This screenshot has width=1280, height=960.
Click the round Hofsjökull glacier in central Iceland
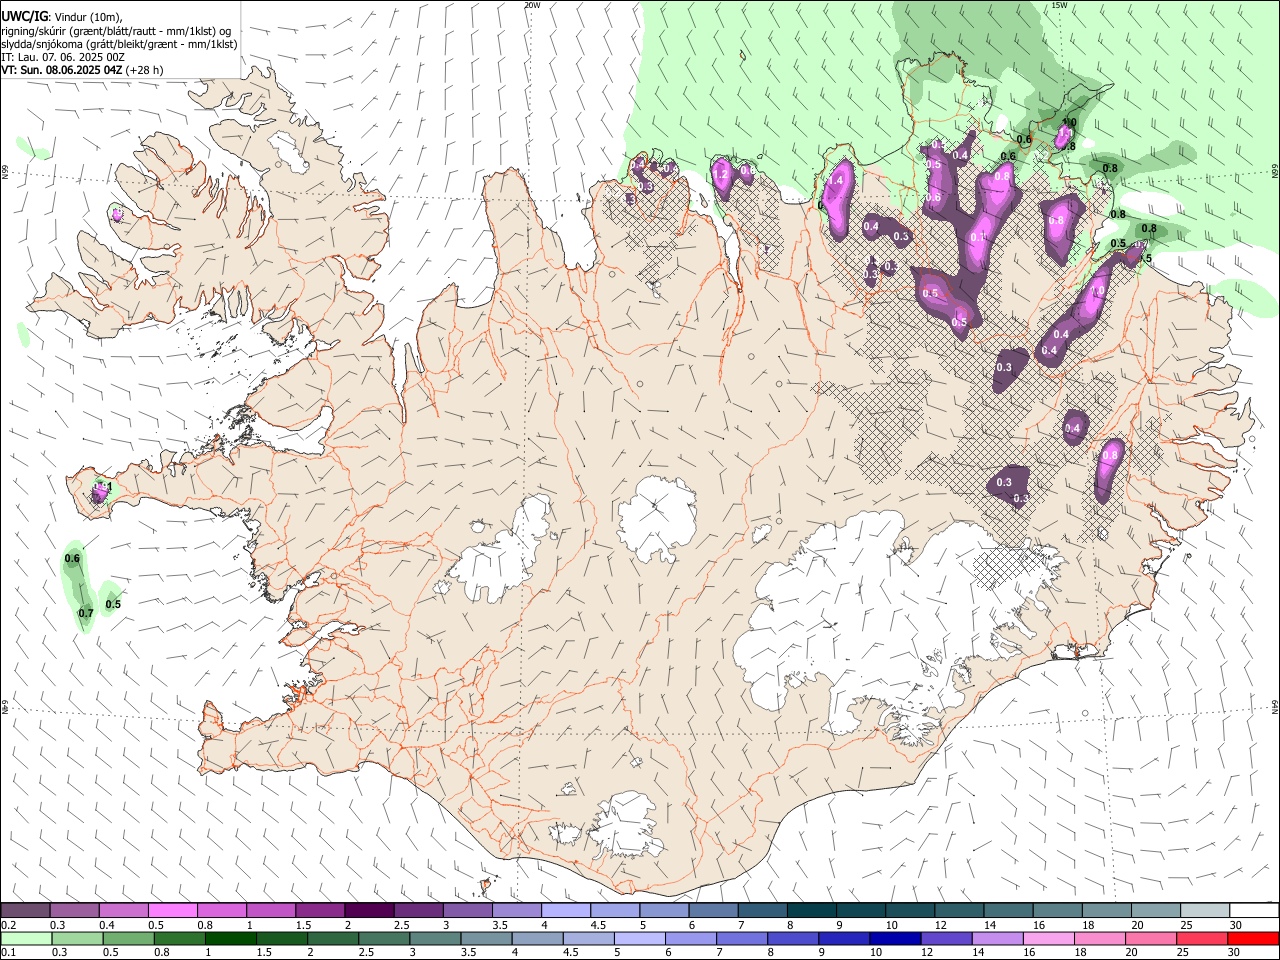656,517
